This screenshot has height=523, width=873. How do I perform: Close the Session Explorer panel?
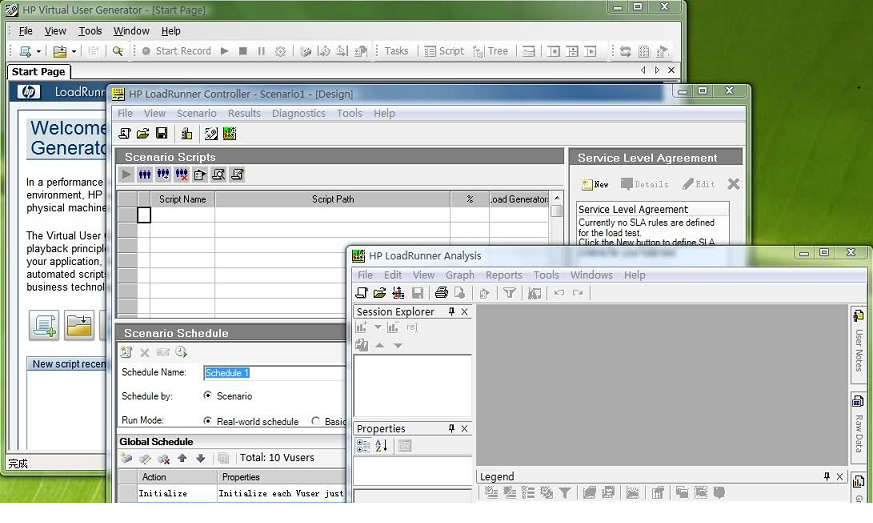(x=464, y=312)
